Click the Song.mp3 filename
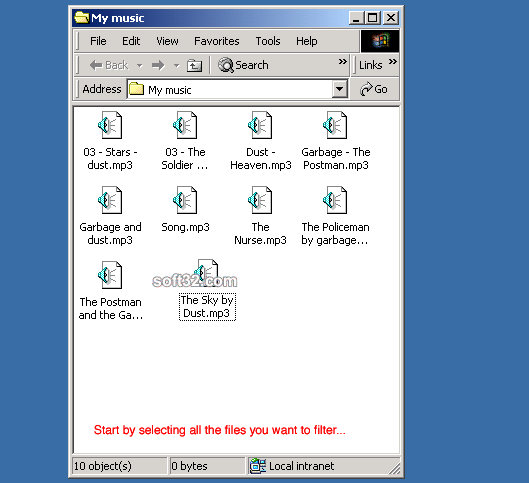 pos(185,227)
